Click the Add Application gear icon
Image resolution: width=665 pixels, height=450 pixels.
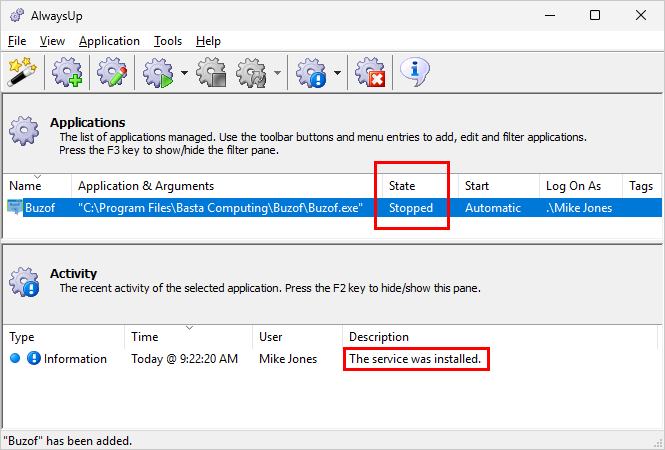point(67,72)
